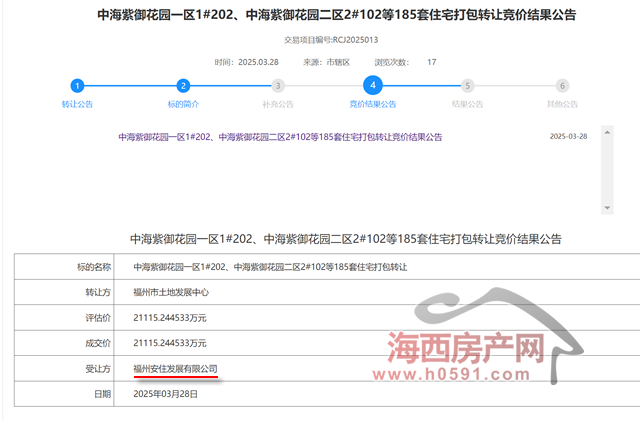Click step 2 circle for 标的简介
Screen dimensions: 640x421
183,86
